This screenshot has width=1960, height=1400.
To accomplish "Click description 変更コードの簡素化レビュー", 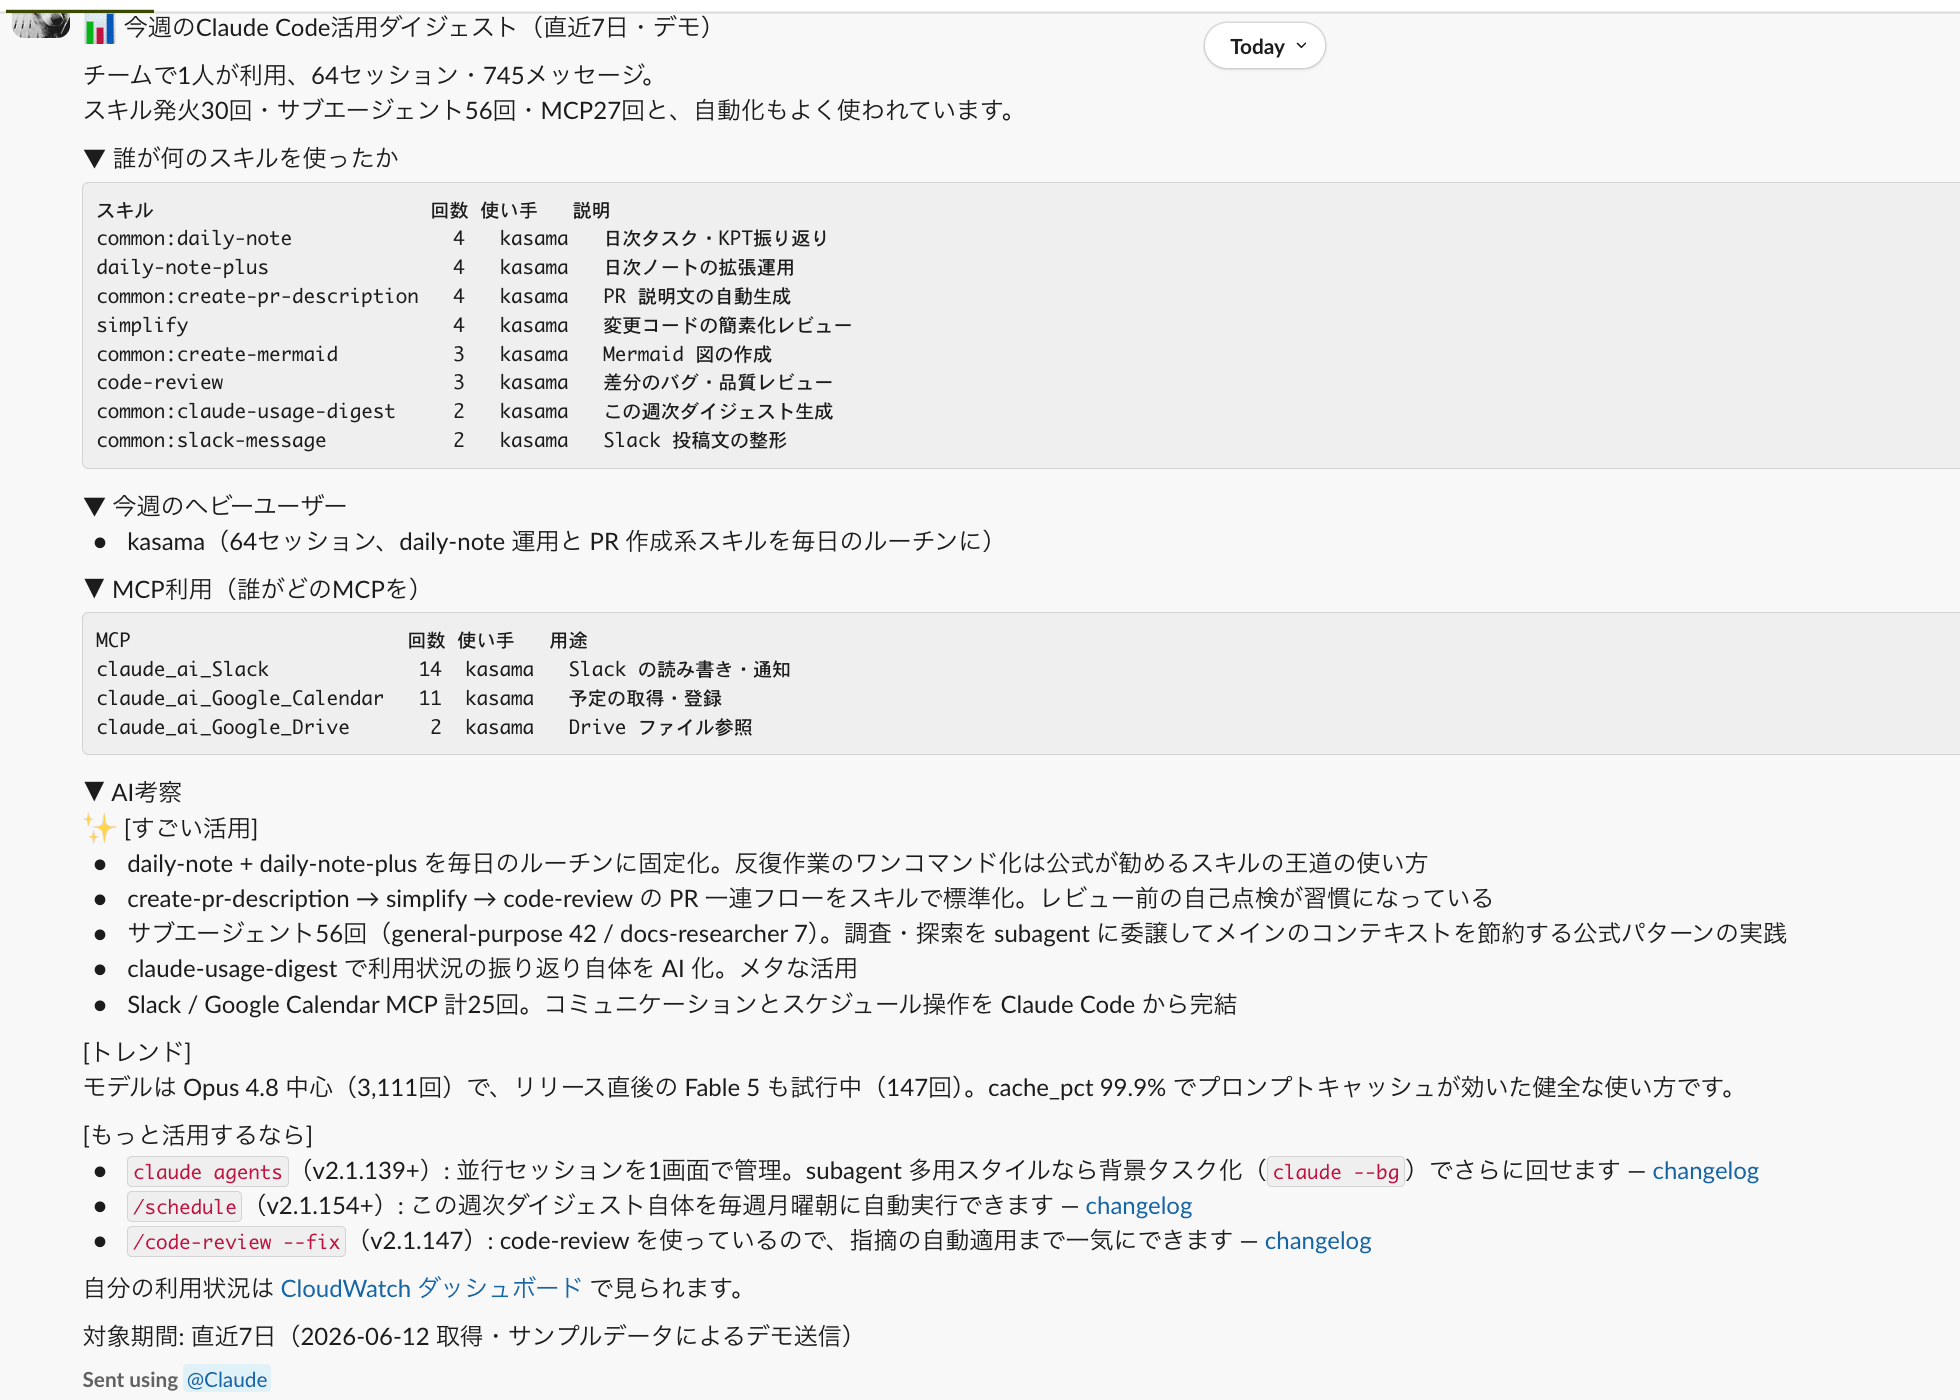I will pos(728,325).
